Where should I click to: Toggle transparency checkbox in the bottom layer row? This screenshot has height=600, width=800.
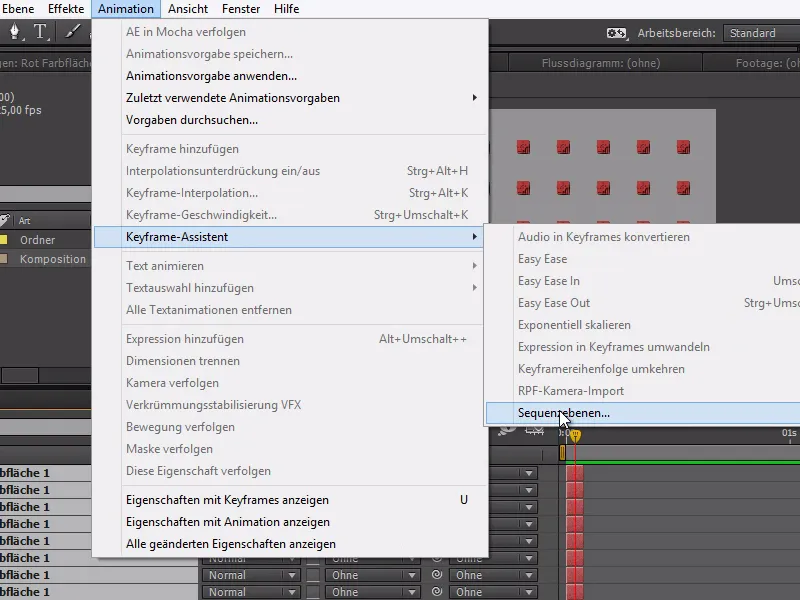pyautogui.click(x=313, y=592)
